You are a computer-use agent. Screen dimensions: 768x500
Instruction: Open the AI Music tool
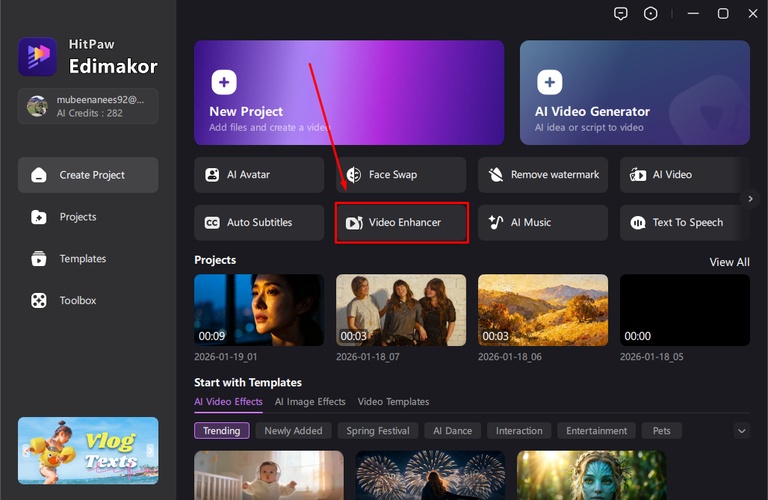tap(543, 223)
